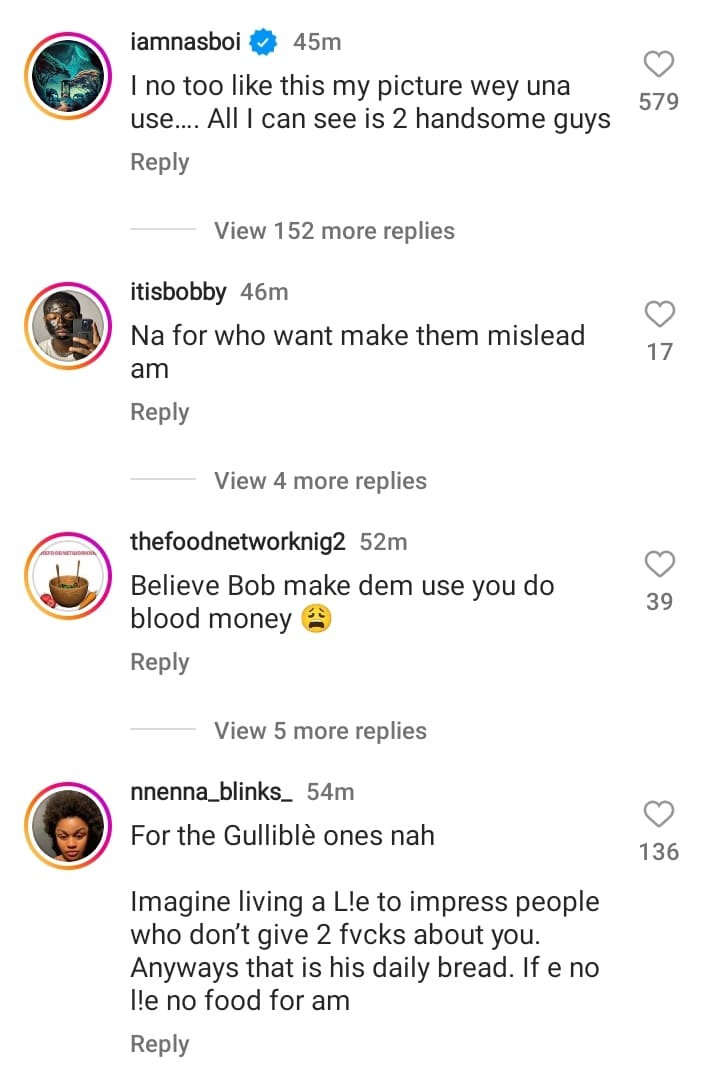Heart the comment by nnenna_blinks_

coord(659,814)
